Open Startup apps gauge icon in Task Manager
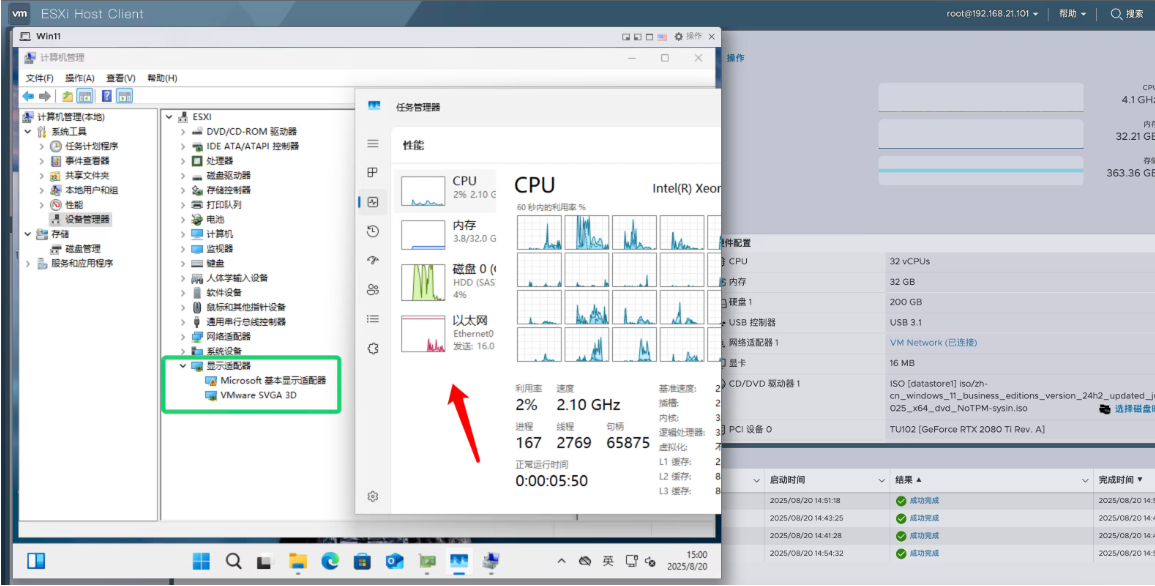This screenshot has width=1155, height=586. [373, 260]
